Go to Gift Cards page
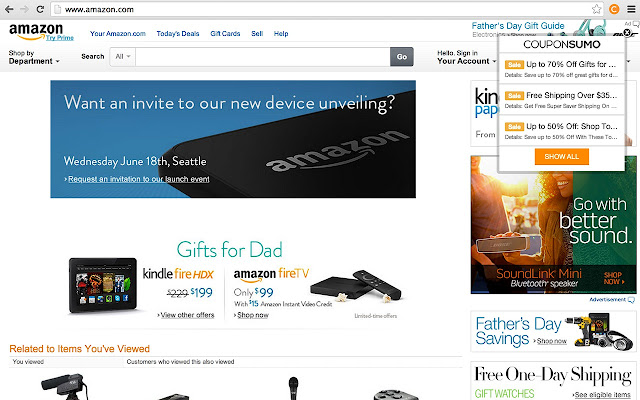 (225, 33)
